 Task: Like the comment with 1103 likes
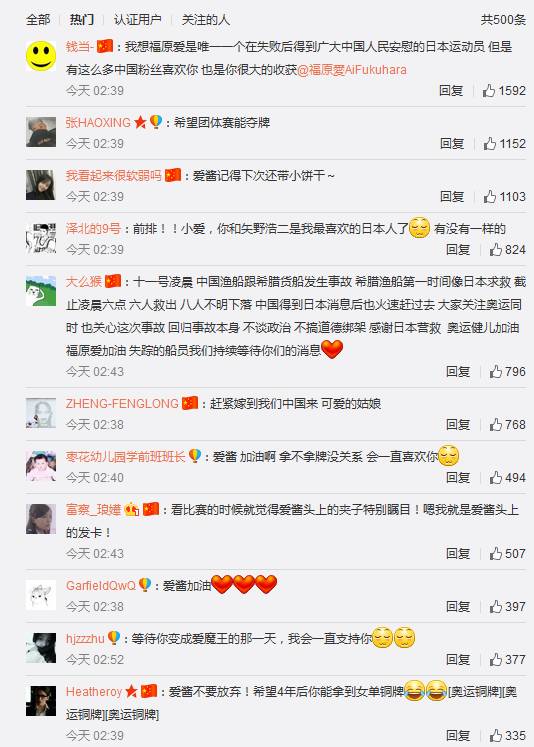504,196
